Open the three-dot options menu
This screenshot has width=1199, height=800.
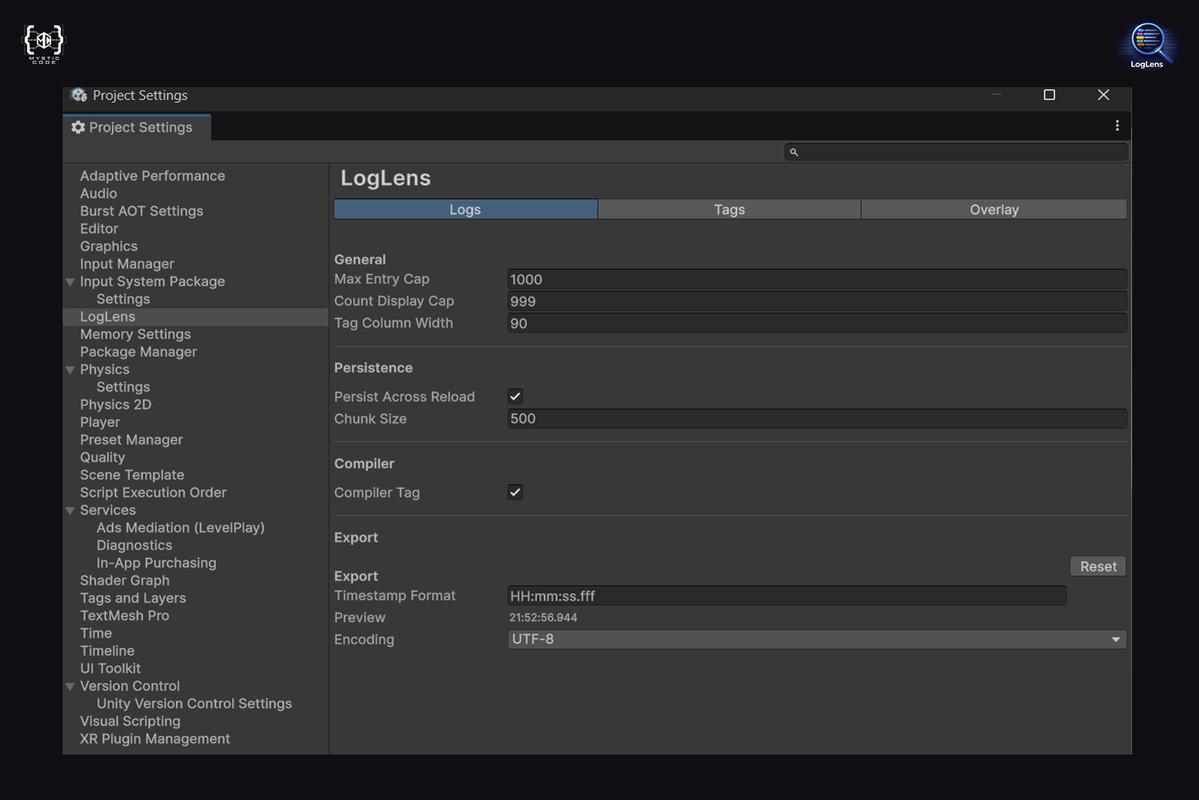point(1116,125)
